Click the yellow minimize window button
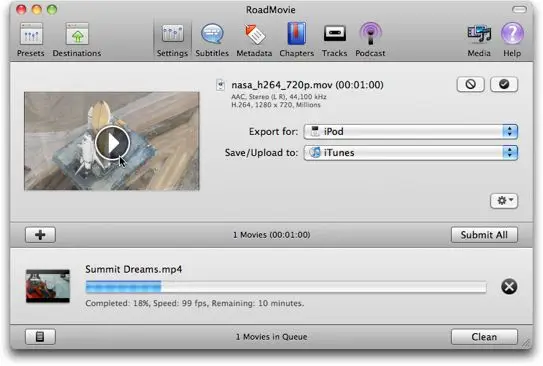 pos(37,10)
